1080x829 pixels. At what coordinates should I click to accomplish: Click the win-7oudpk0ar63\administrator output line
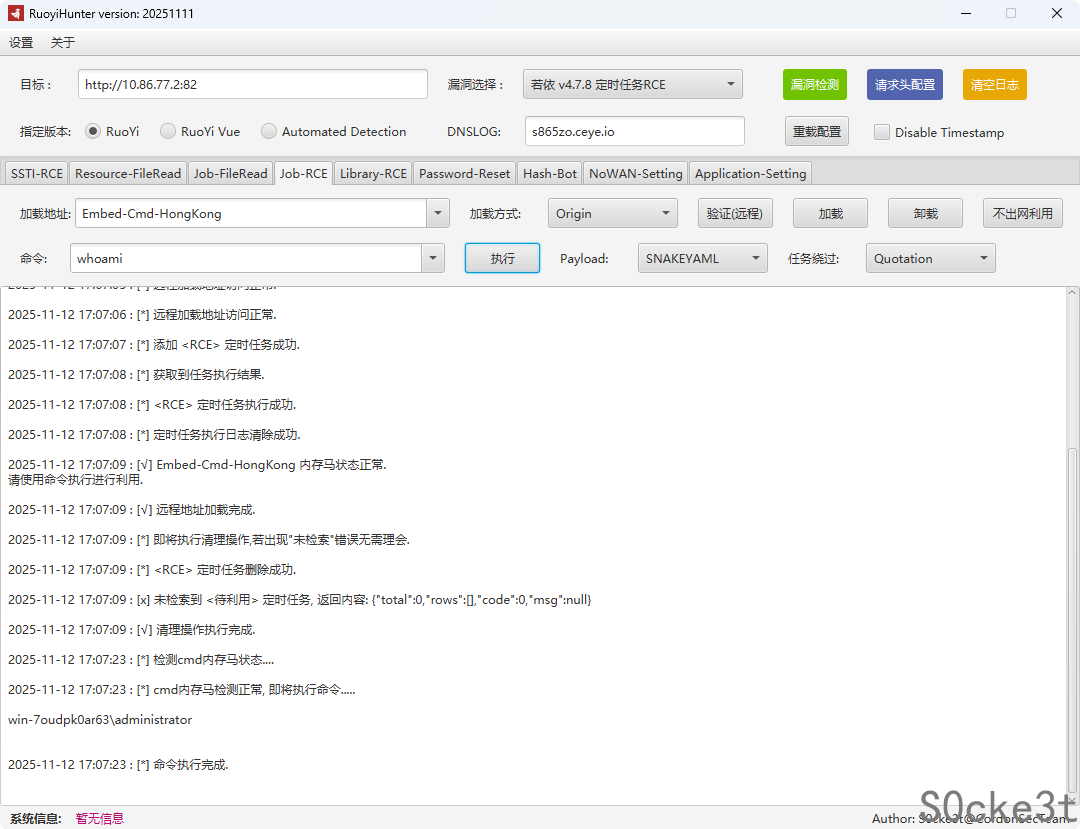point(100,720)
